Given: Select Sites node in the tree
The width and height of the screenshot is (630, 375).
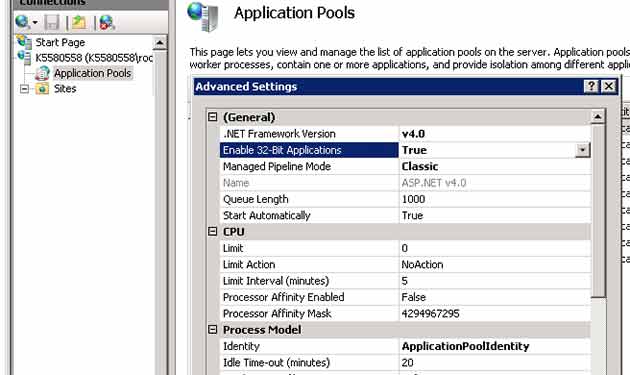Looking at the screenshot, I should (x=65, y=89).
